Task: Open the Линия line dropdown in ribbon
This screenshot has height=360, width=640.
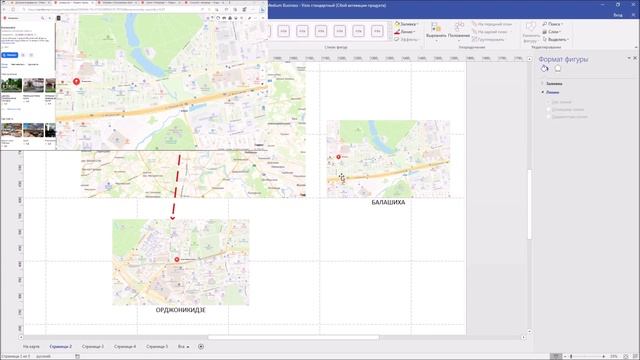Action: click(405, 32)
